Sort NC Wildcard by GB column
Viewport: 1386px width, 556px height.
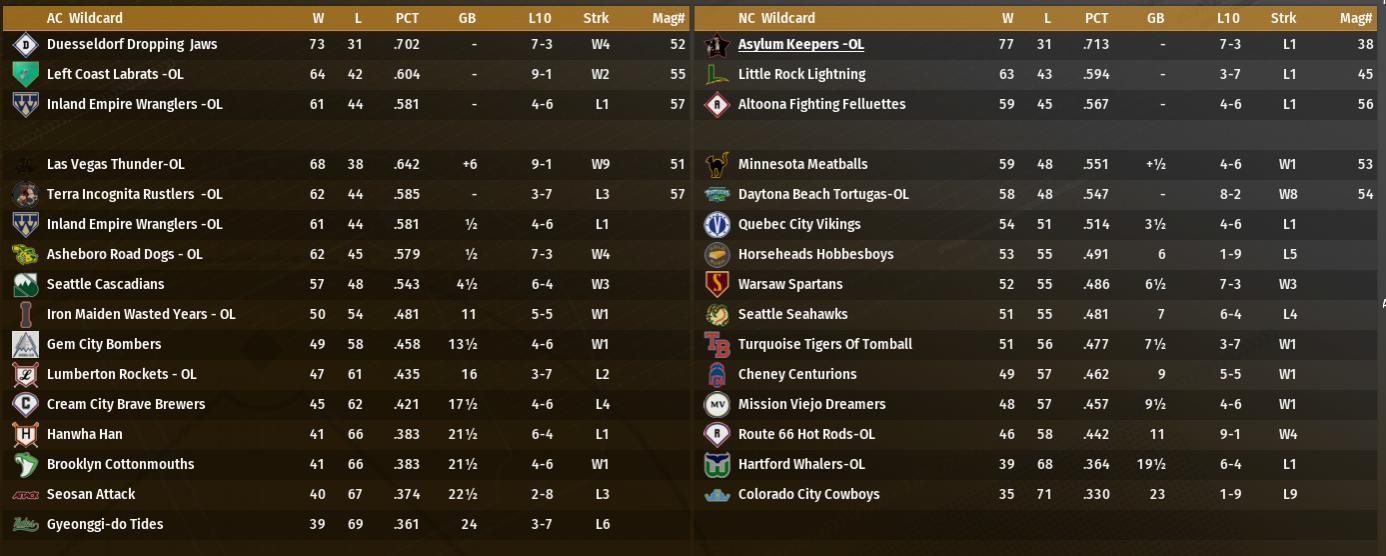[1155, 18]
